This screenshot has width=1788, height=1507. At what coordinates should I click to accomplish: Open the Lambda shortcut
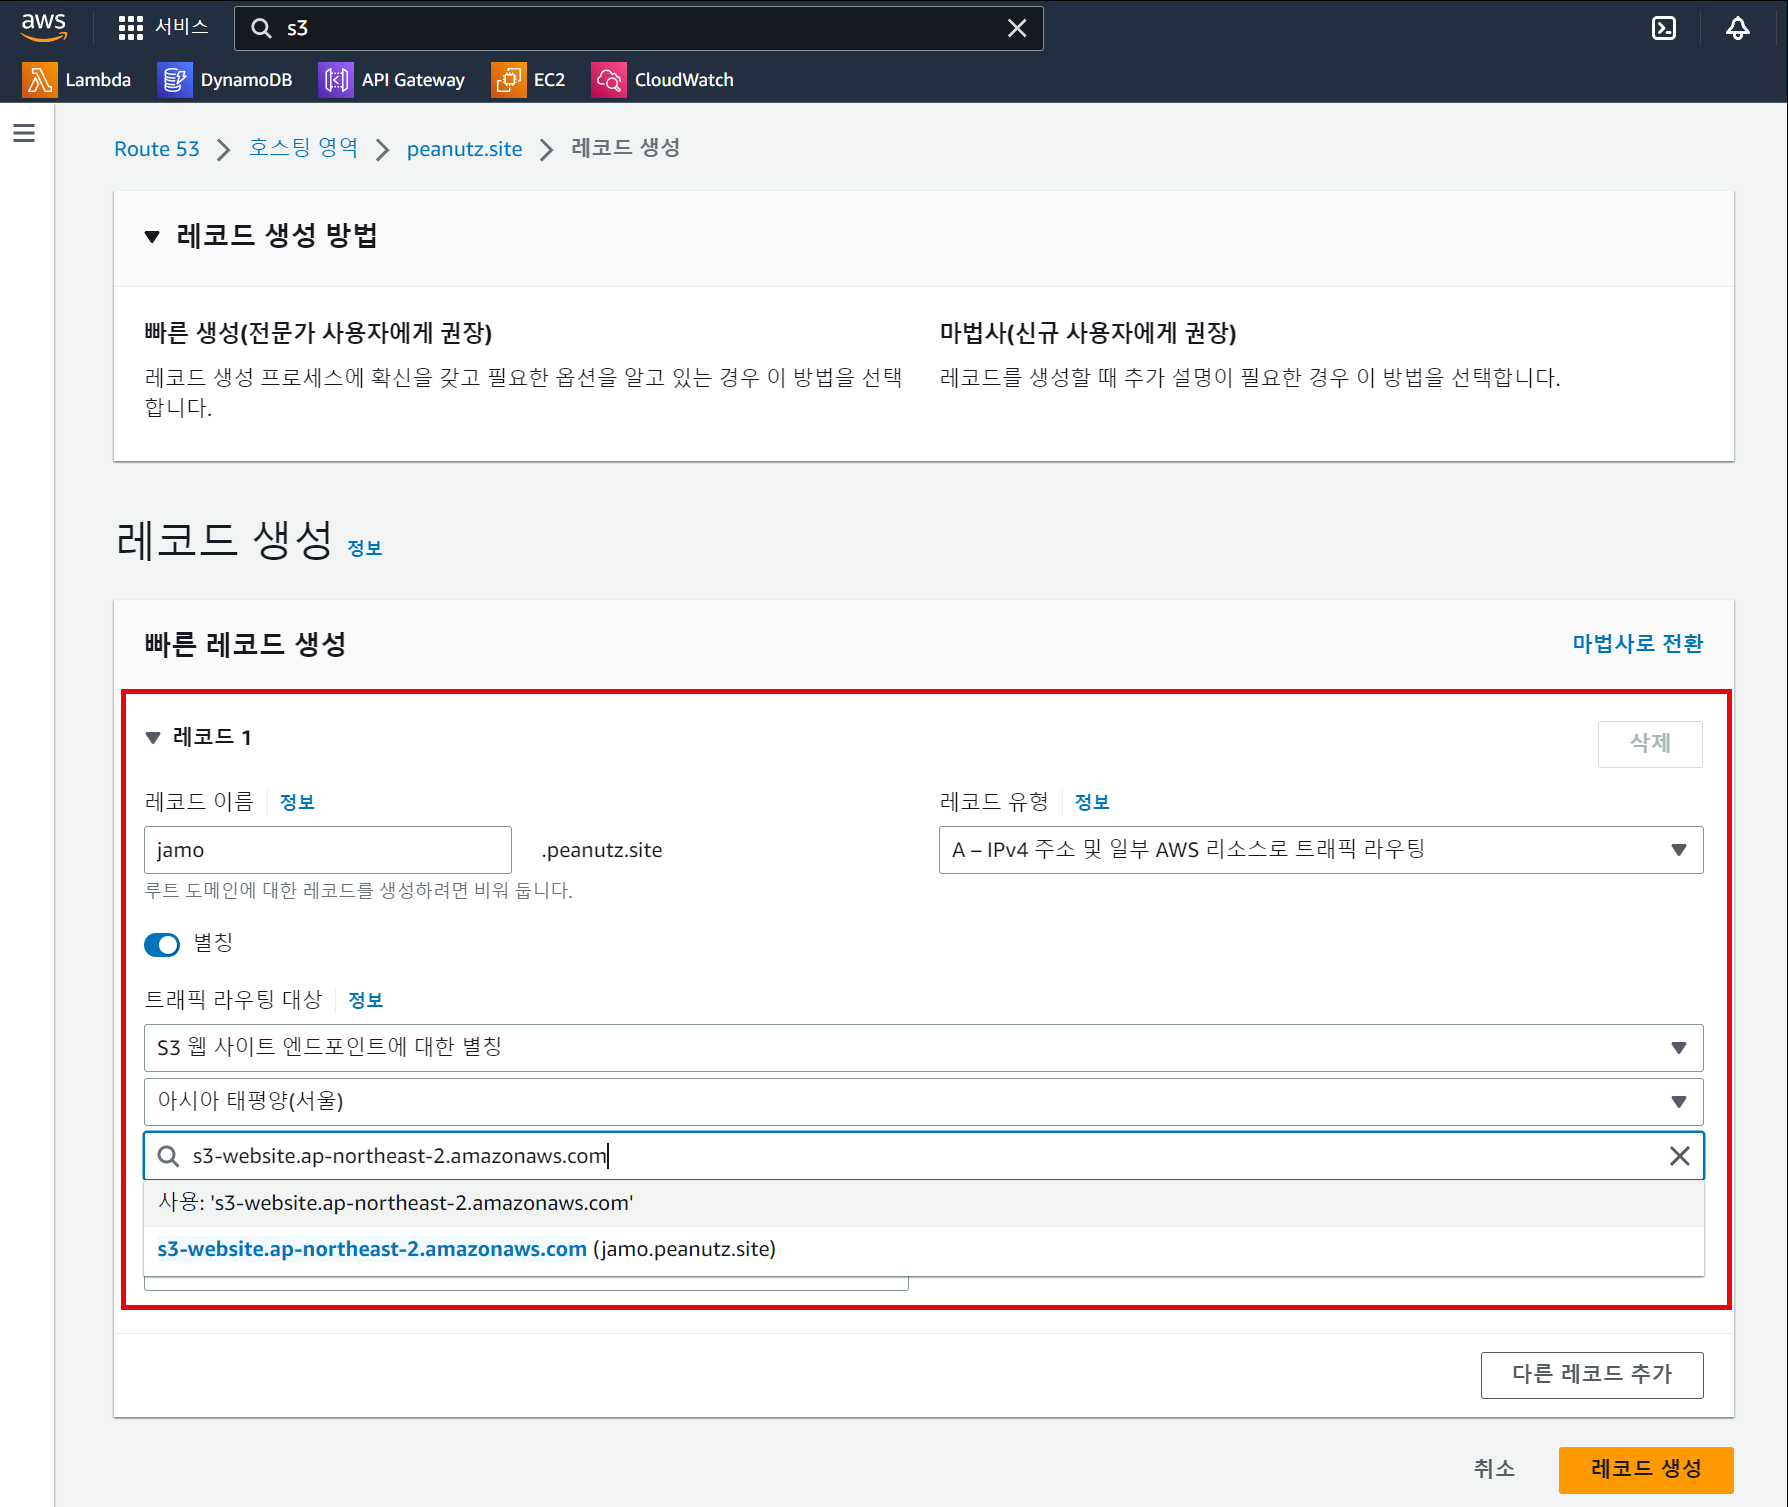tap(77, 80)
